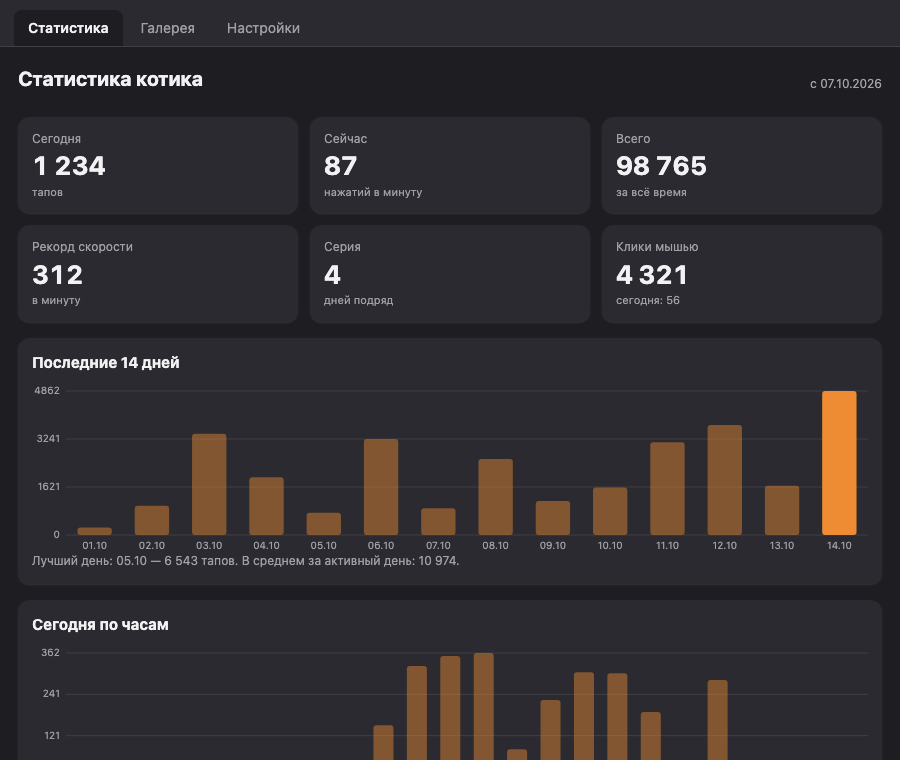Click the Клики мышью card
Image resolution: width=900 pixels, height=760 pixels.
tap(742, 274)
